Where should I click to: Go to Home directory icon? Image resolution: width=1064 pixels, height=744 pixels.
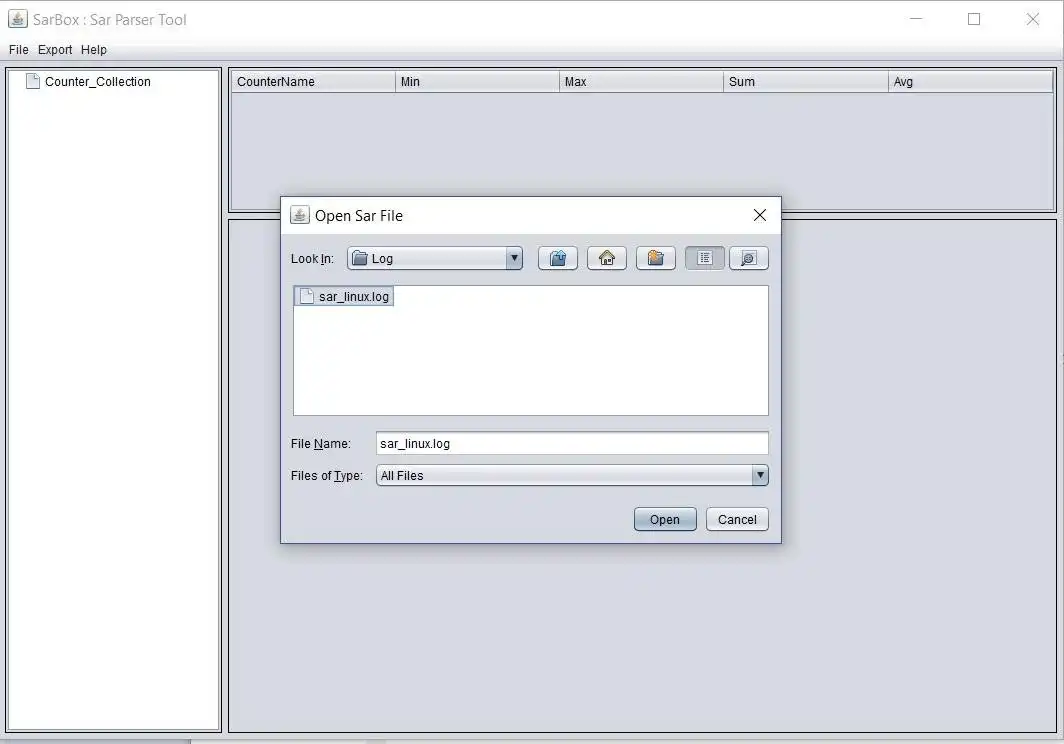pos(607,258)
